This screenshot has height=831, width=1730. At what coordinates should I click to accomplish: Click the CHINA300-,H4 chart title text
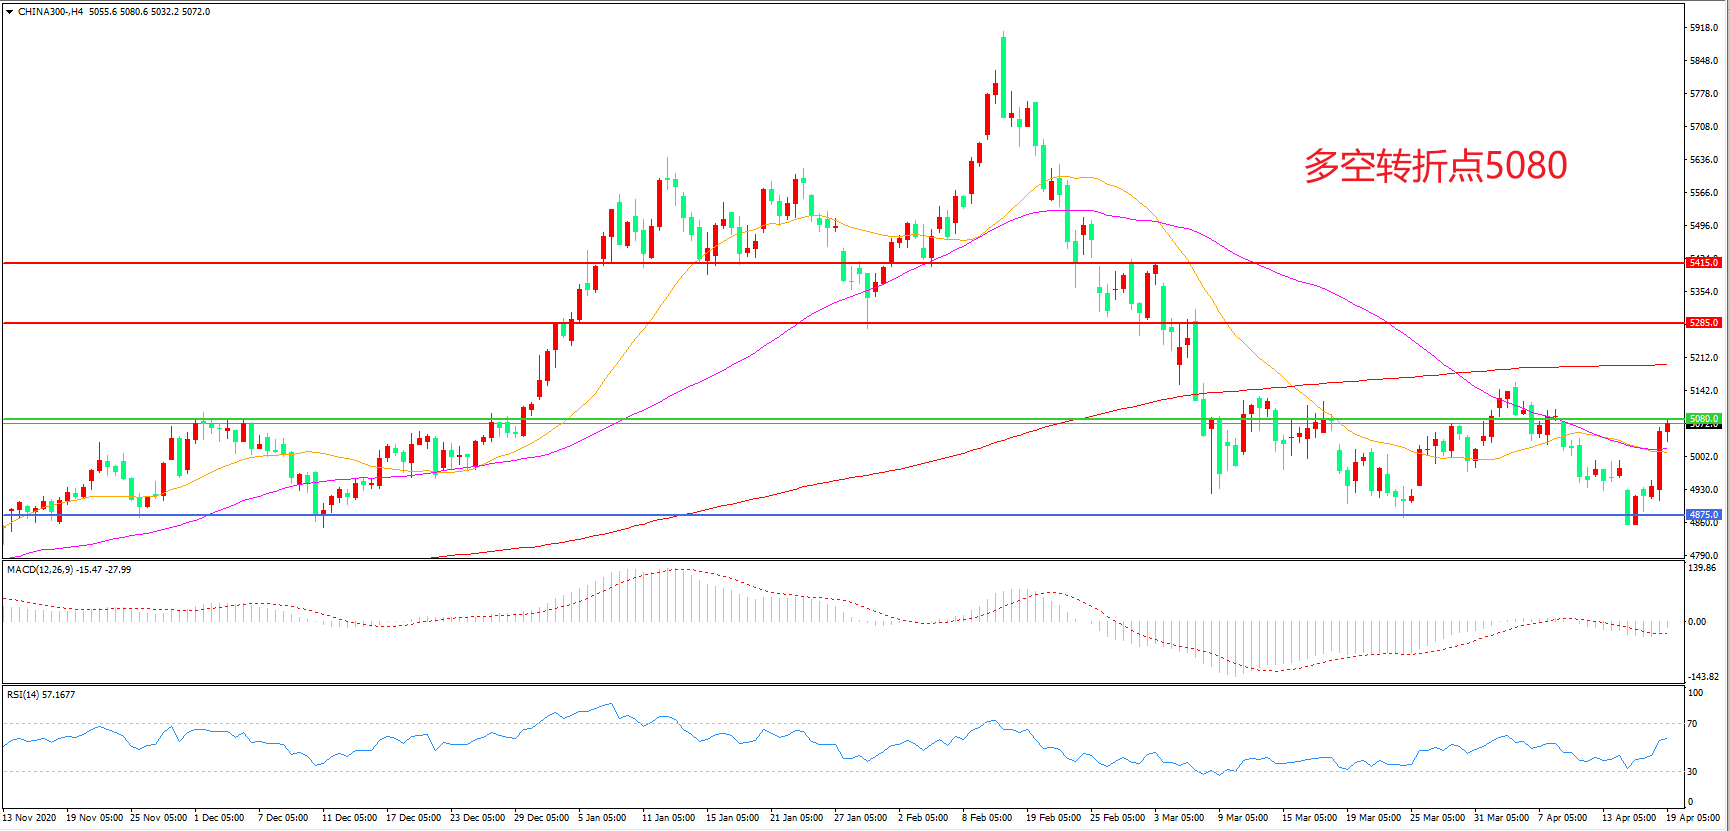(51, 12)
